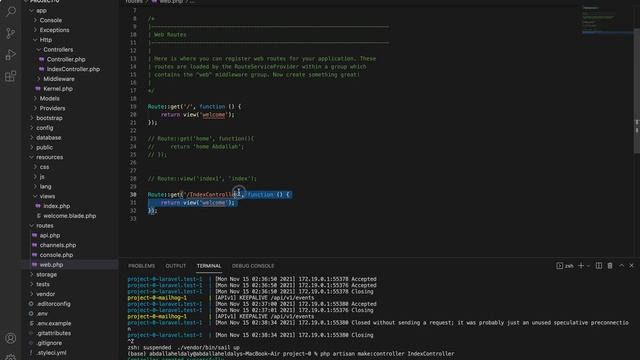This screenshot has width=640, height=360.
Task: Click the editor minimap preview
Action: [x=607, y=20]
